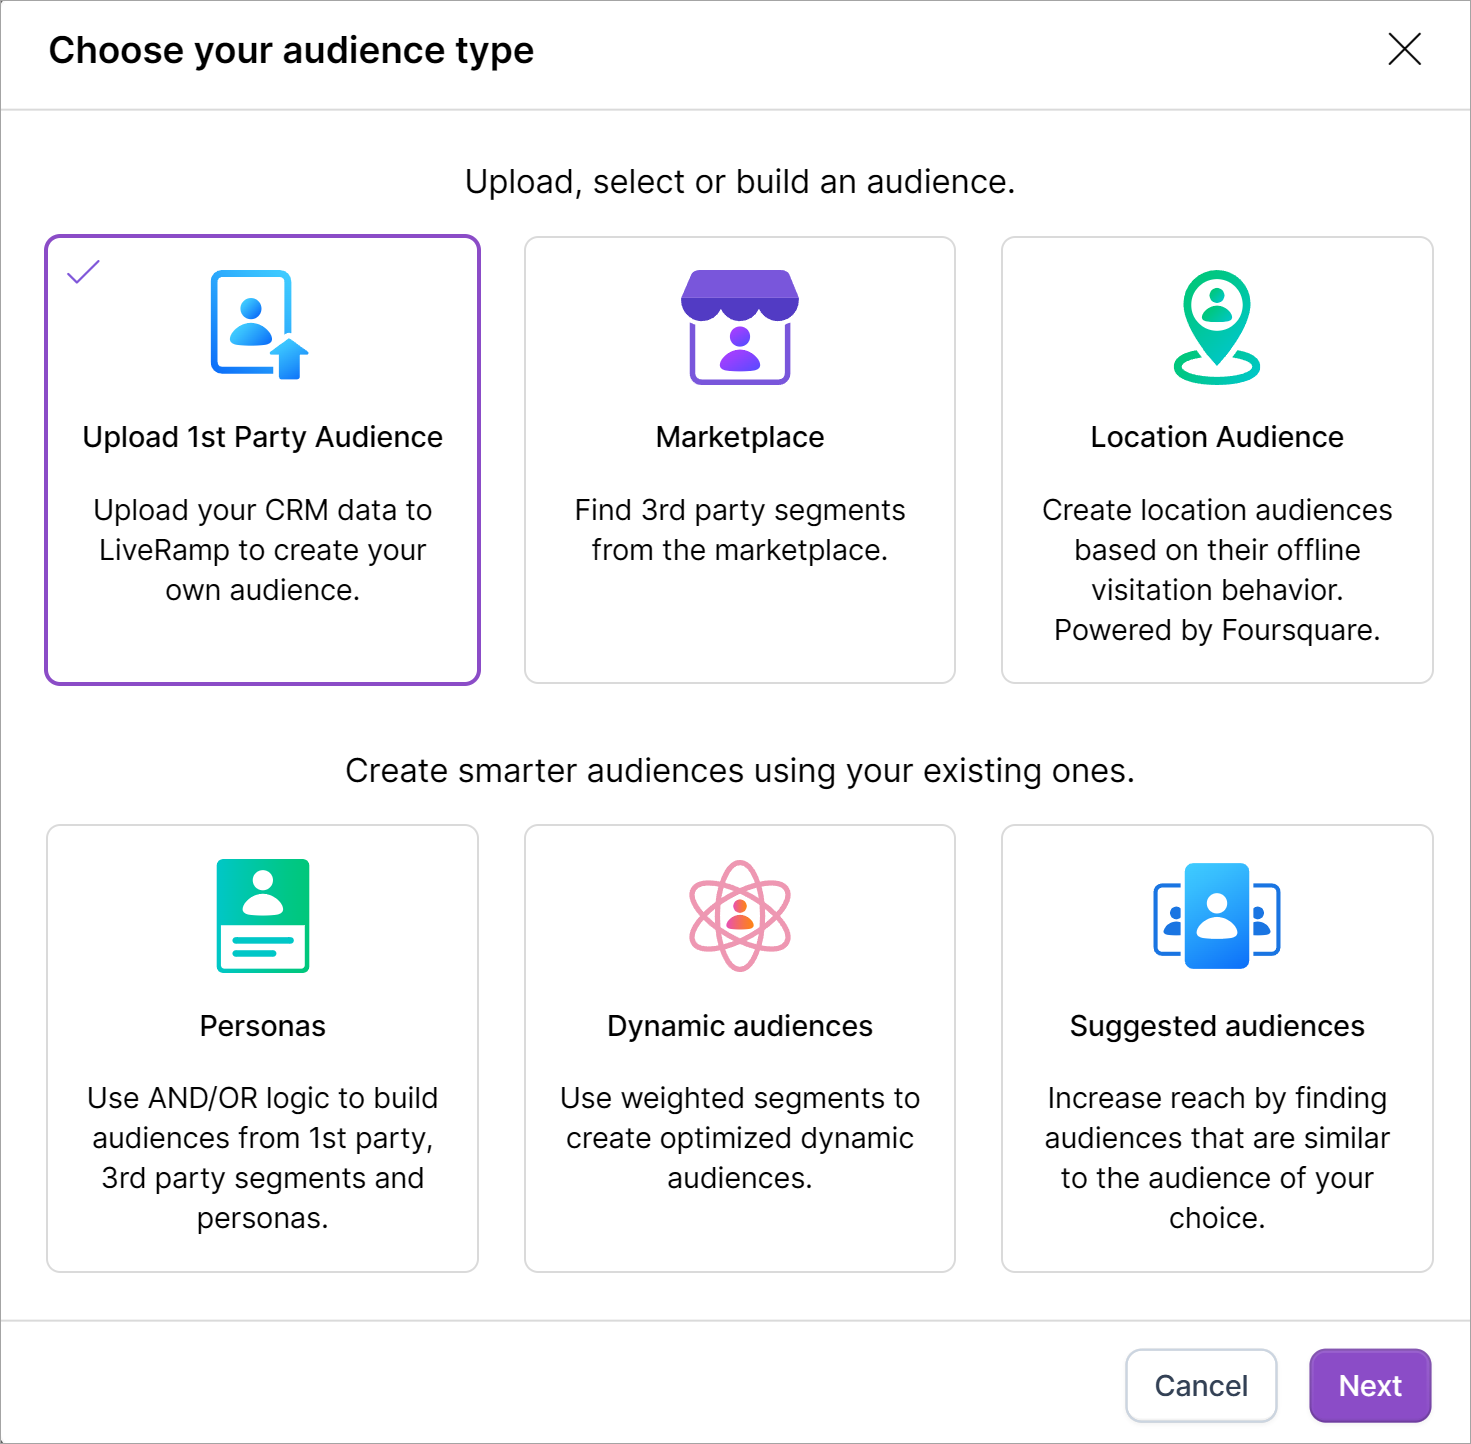Select the Marketplace title text
This screenshot has width=1471, height=1444.
click(739, 437)
